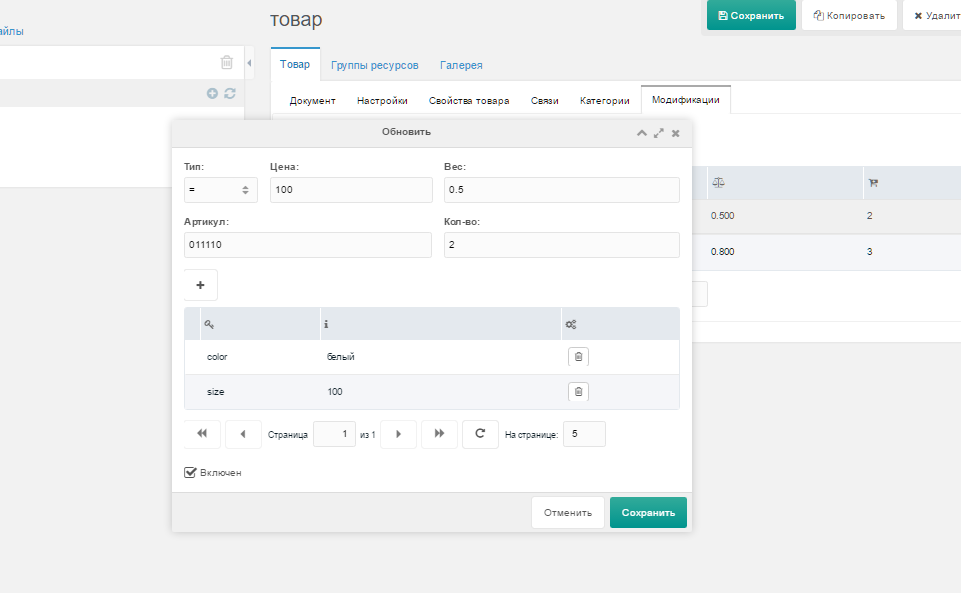Uncheck the Включен checkbox

(x=190, y=472)
